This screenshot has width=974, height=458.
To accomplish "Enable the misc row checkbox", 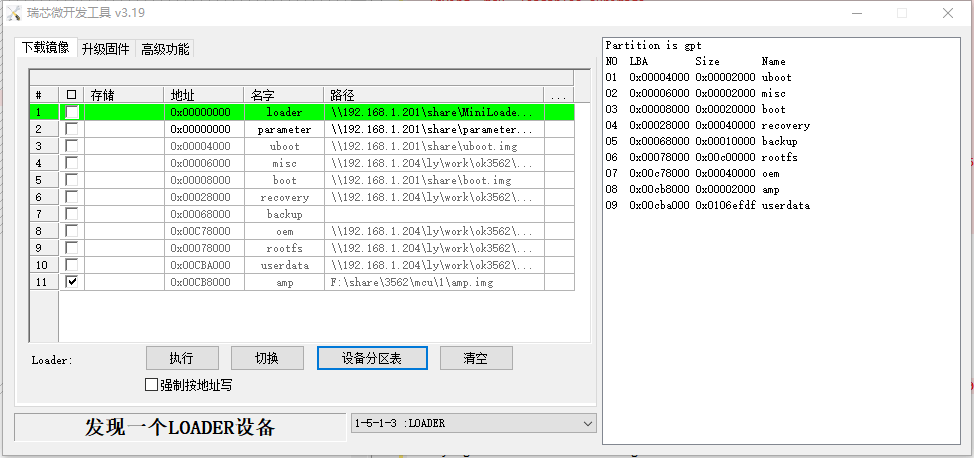I will click(73, 163).
